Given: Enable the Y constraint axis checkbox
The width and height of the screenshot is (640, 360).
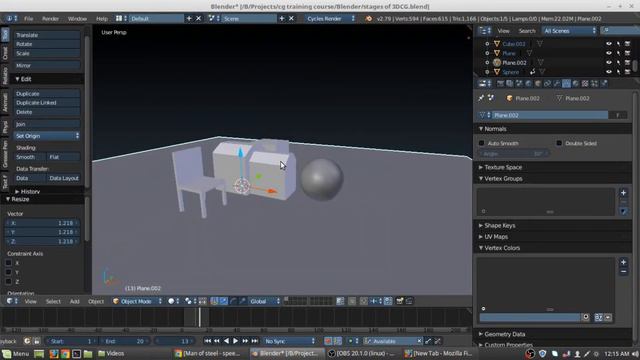Looking at the screenshot, I should click(9, 272).
